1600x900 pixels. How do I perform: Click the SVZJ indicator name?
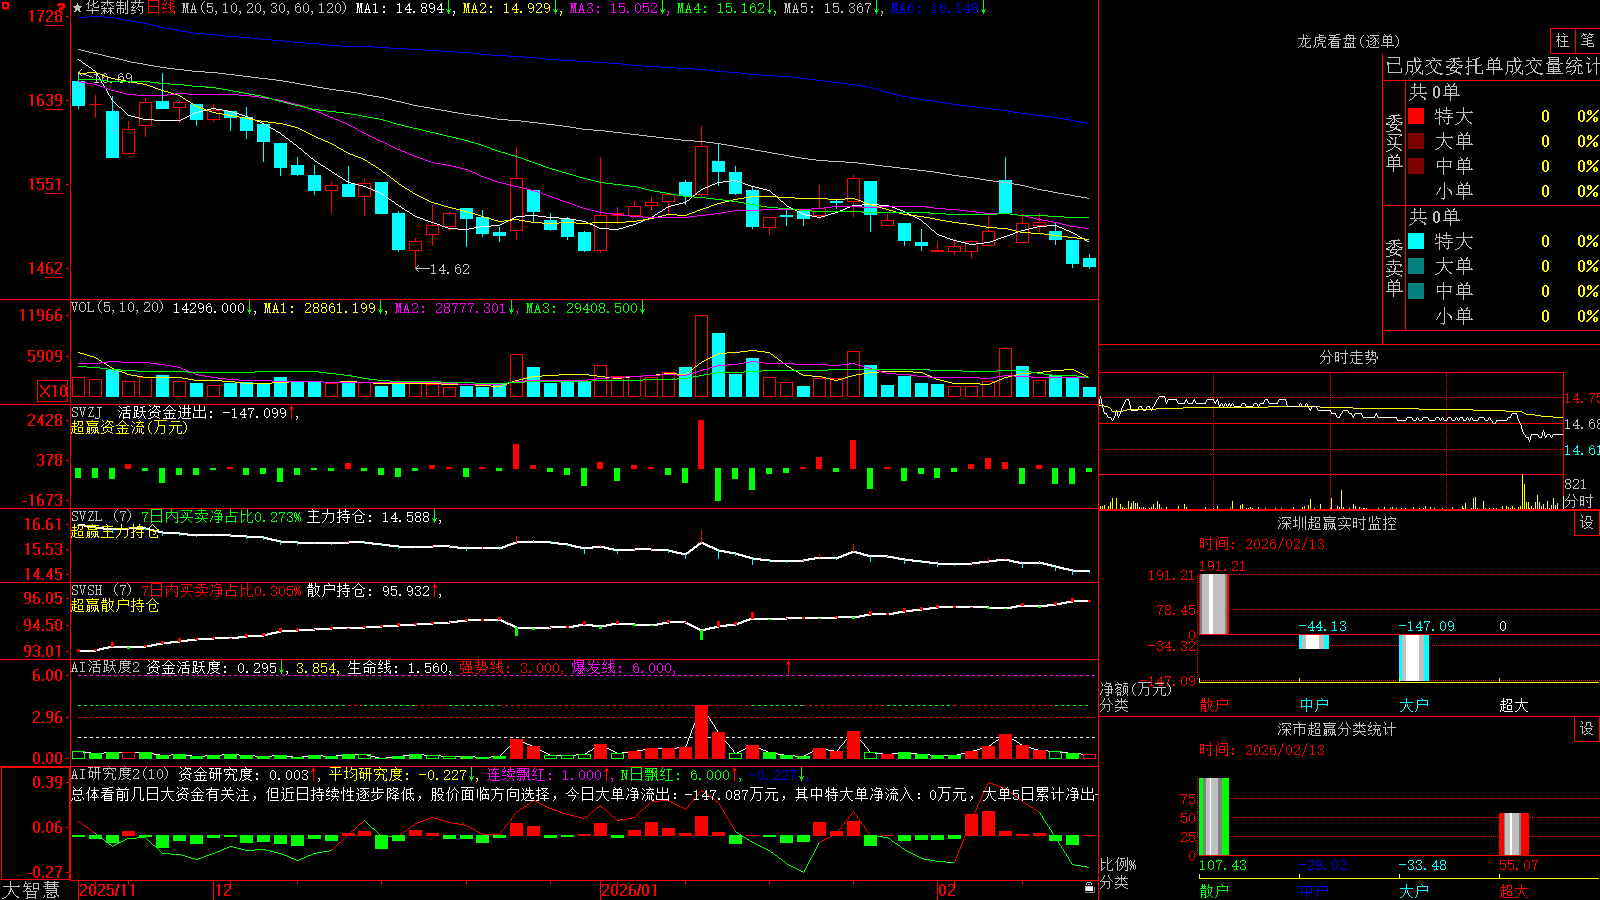pyautogui.click(x=87, y=412)
